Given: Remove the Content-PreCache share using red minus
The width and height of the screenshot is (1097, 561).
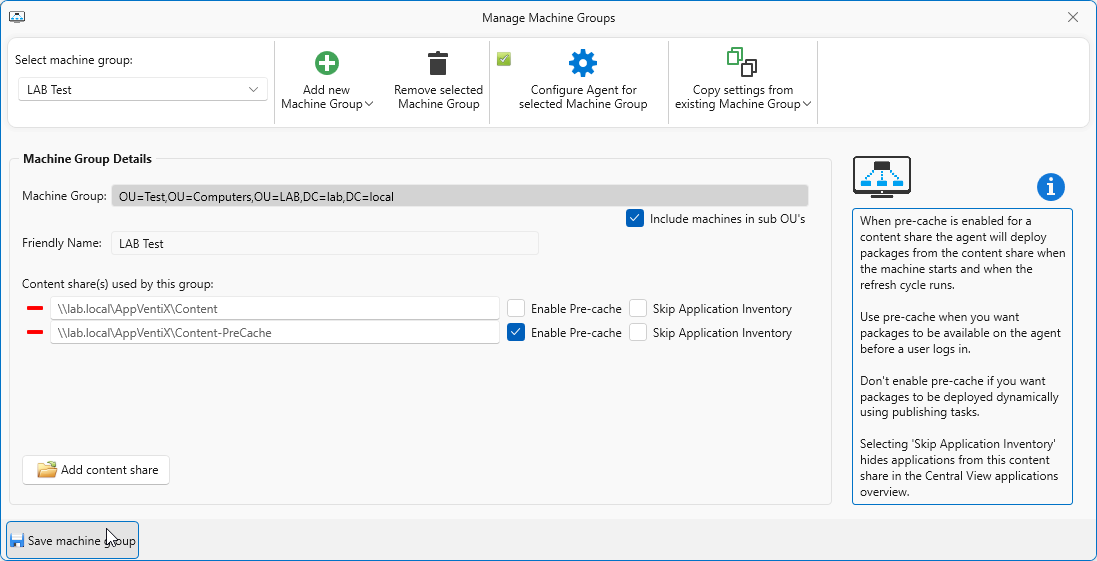Looking at the screenshot, I should coord(36,333).
